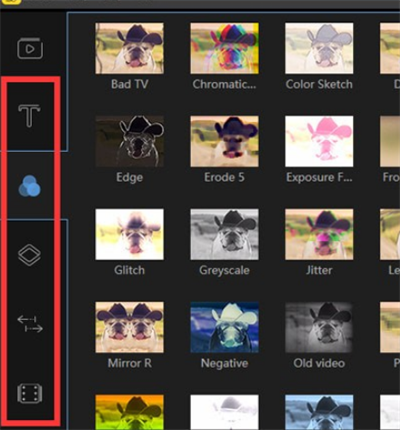Select the Filters tab with blue circles
Image resolution: width=400 pixels, height=430 pixels.
coord(29,186)
